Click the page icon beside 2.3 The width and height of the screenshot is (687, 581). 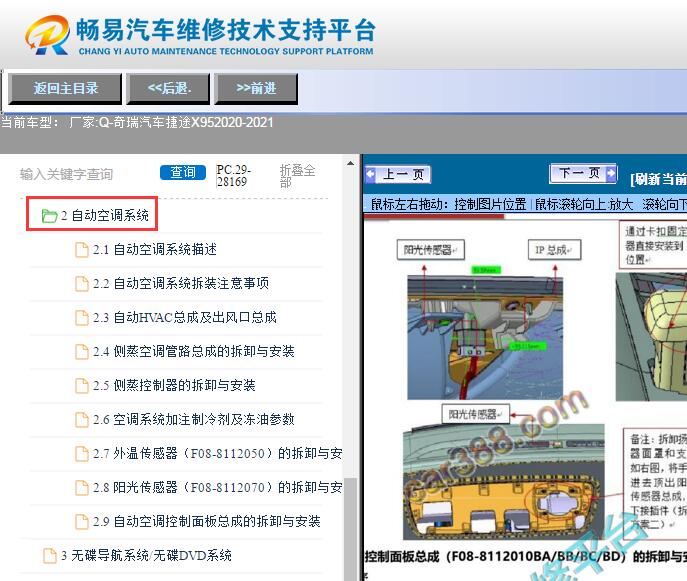82,318
